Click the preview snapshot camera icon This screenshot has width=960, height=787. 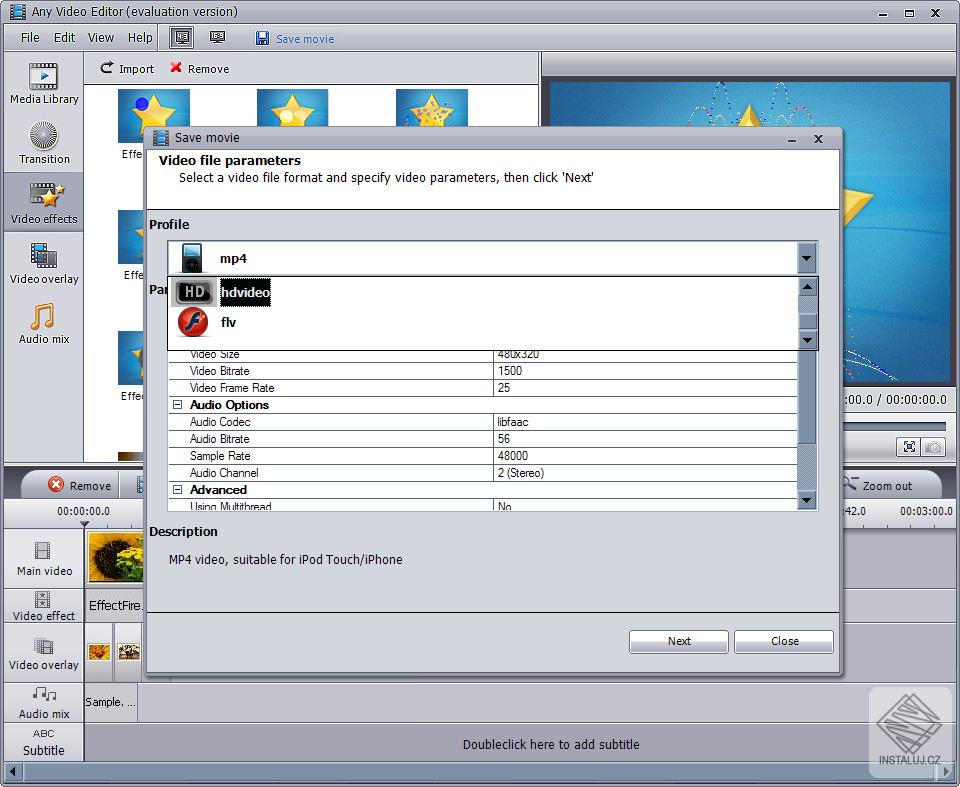(933, 447)
